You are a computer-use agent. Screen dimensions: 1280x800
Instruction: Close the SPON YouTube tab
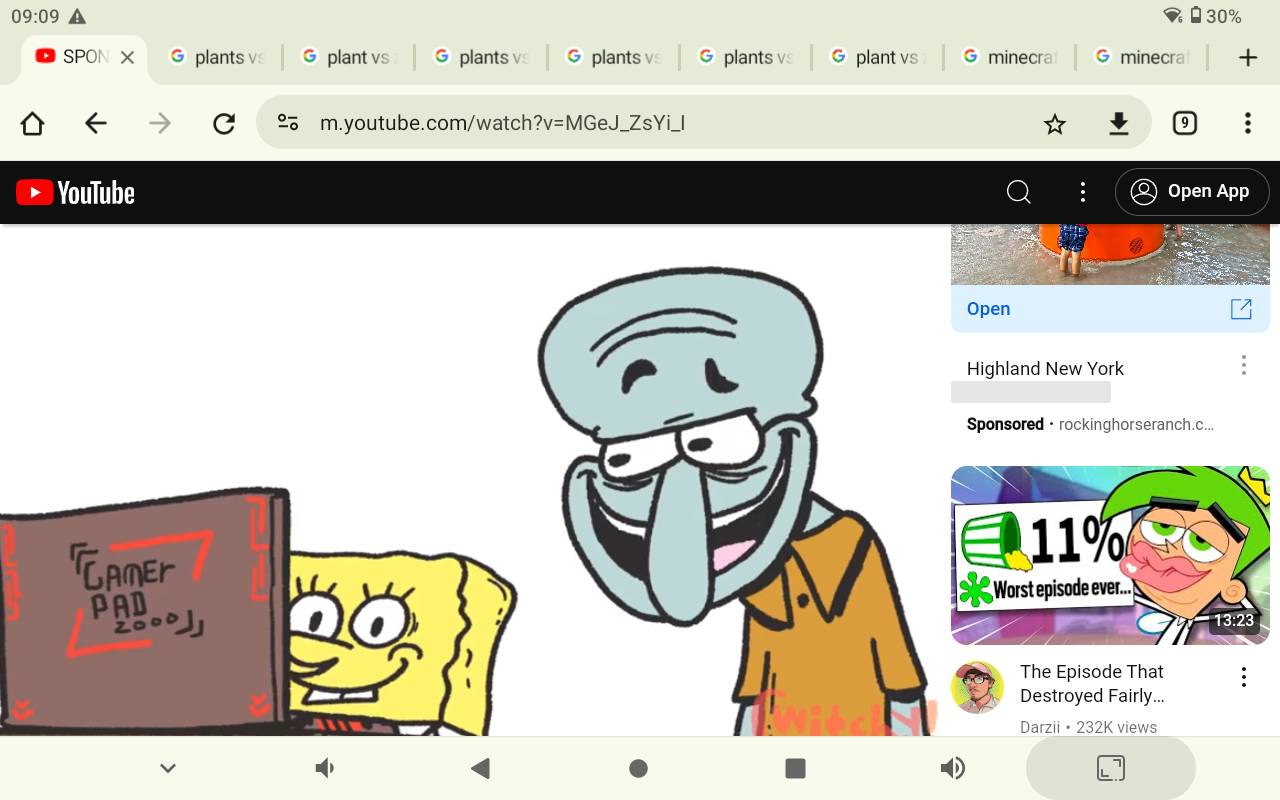tap(127, 57)
